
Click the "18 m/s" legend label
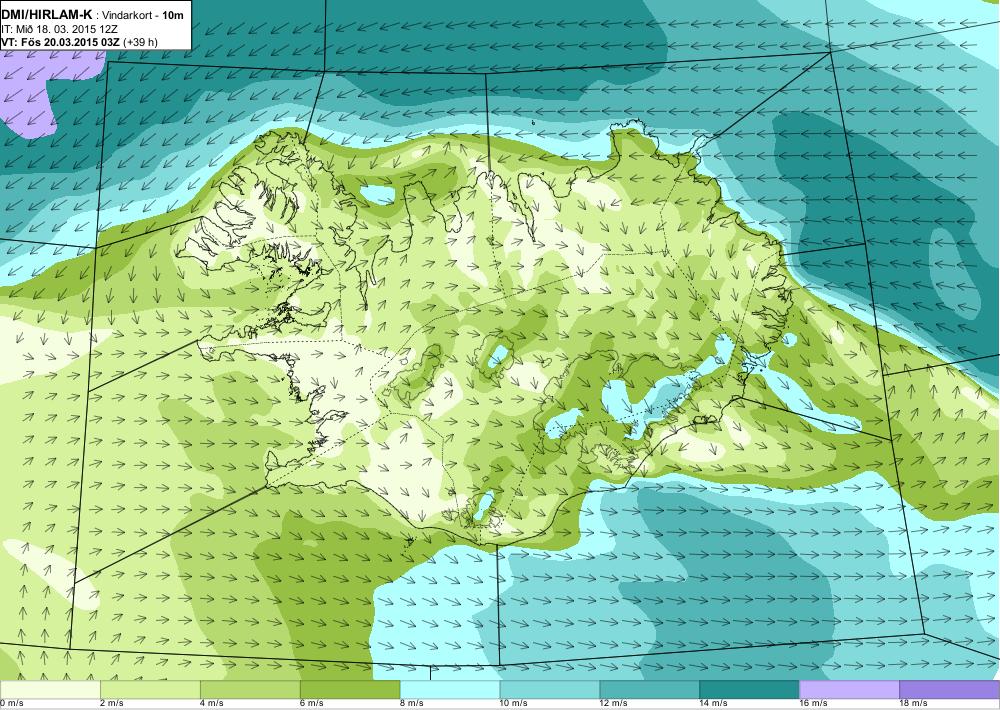click(x=913, y=704)
